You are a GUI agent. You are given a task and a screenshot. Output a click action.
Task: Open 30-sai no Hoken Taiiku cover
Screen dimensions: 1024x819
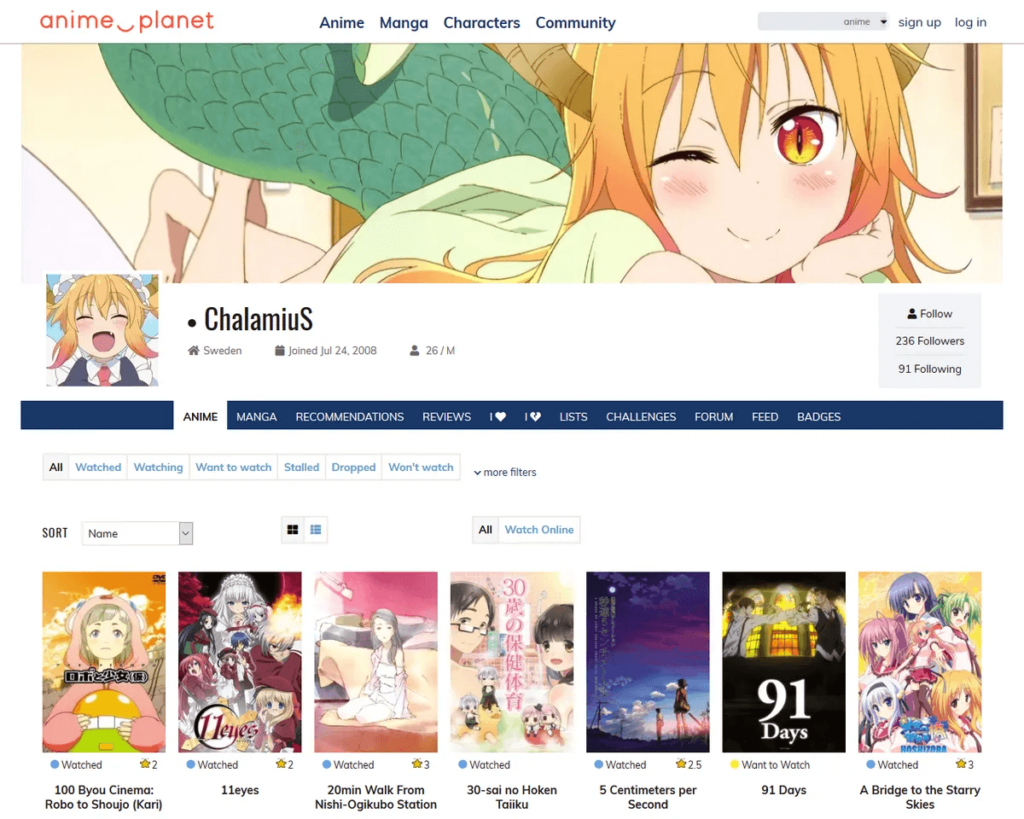coord(512,662)
